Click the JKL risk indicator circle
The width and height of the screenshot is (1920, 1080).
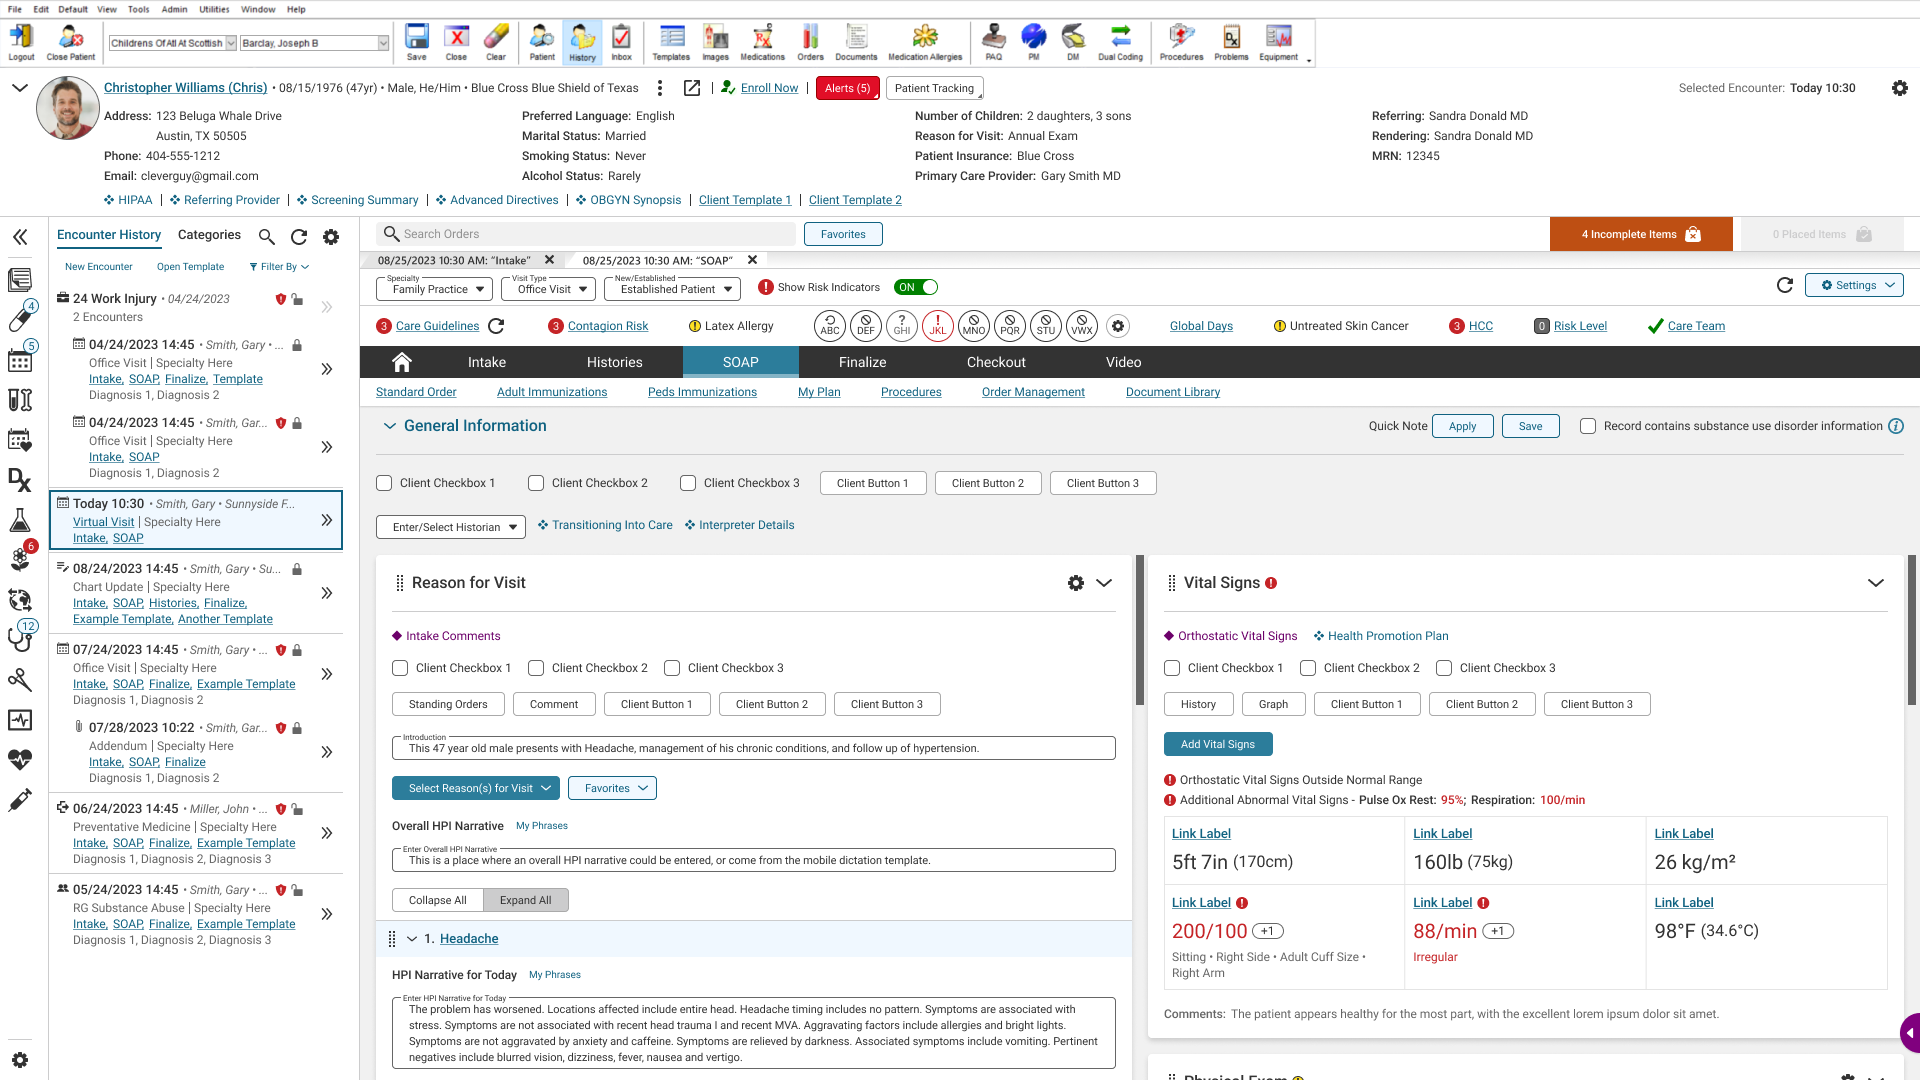pos(937,326)
